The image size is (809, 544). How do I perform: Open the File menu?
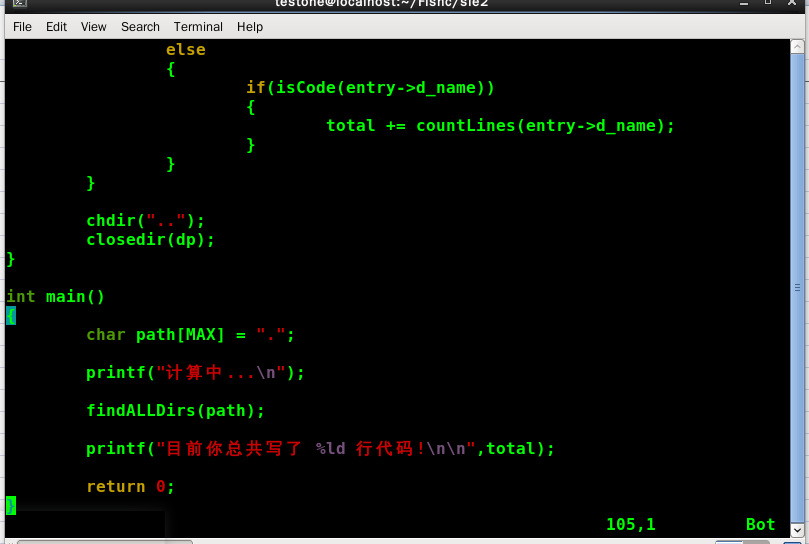point(22,27)
